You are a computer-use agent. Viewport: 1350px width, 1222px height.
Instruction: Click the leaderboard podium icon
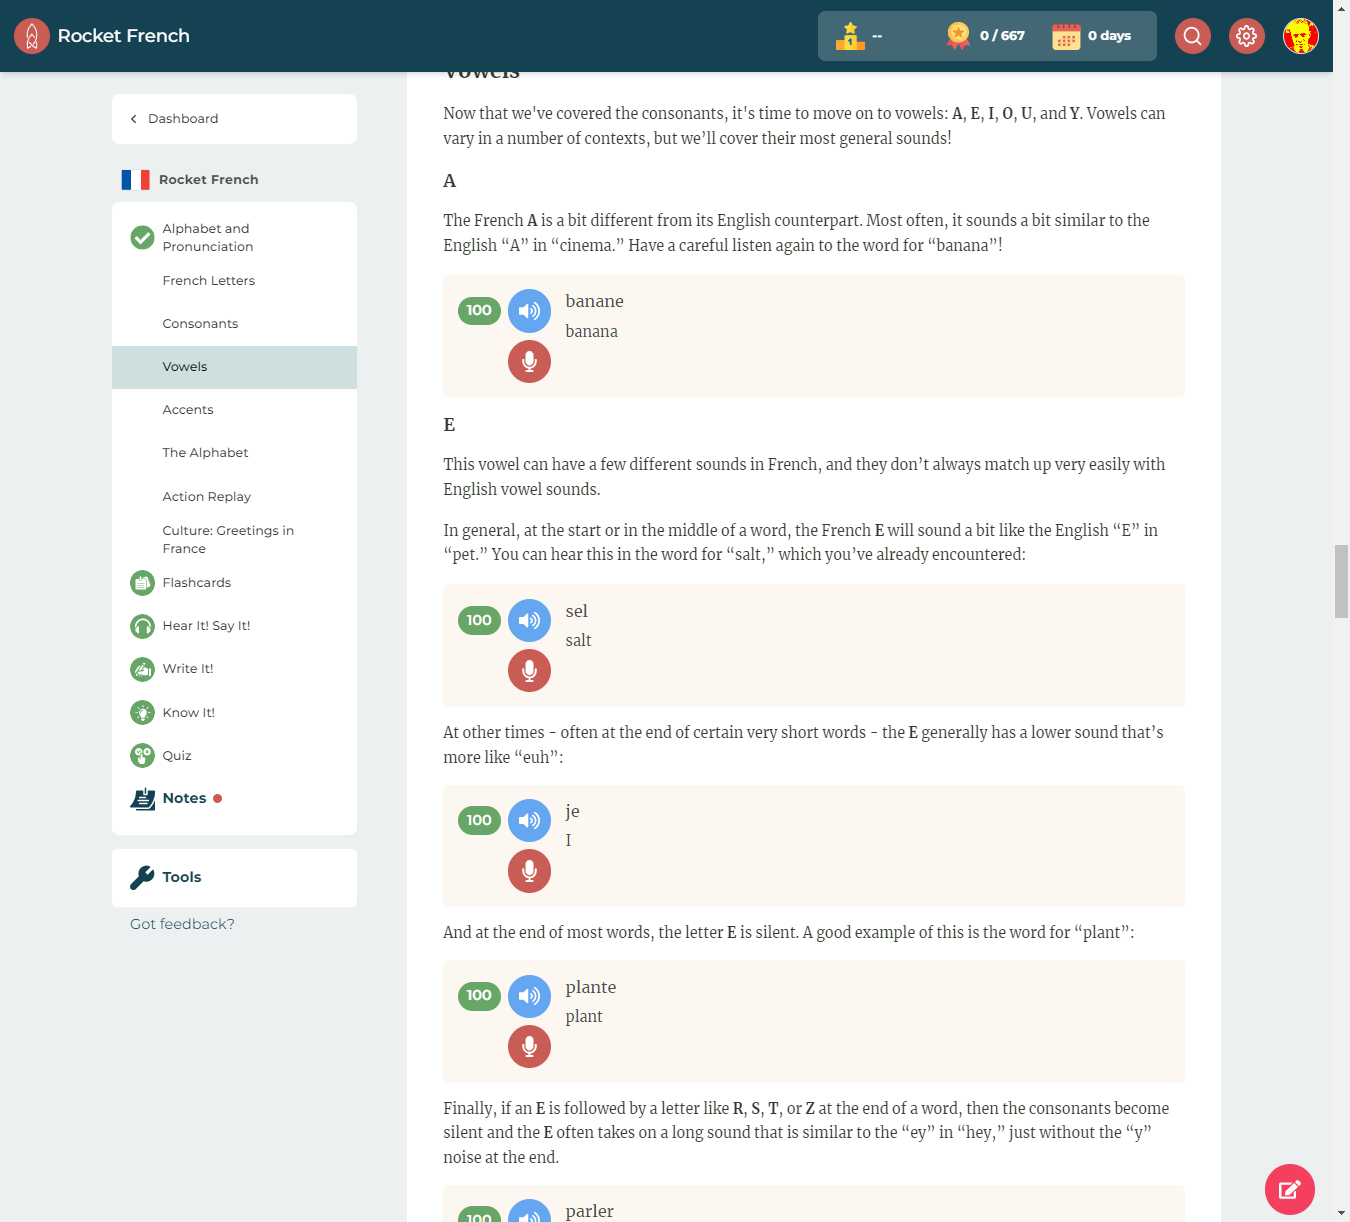click(850, 36)
